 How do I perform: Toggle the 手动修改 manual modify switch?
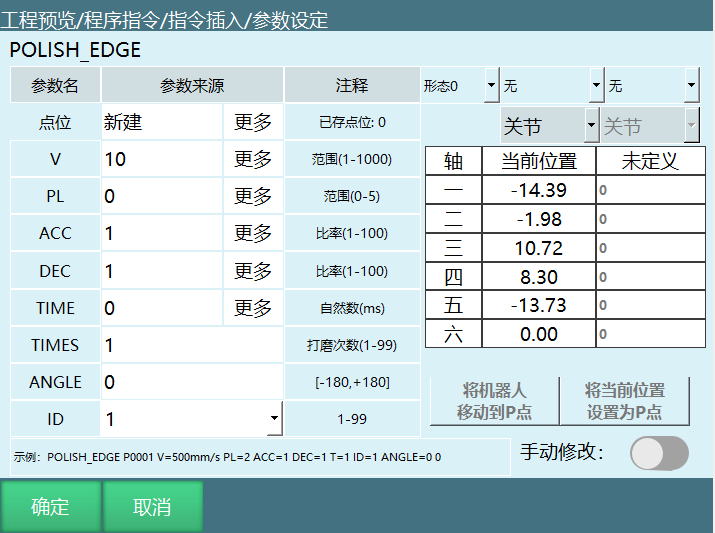tap(659, 453)
